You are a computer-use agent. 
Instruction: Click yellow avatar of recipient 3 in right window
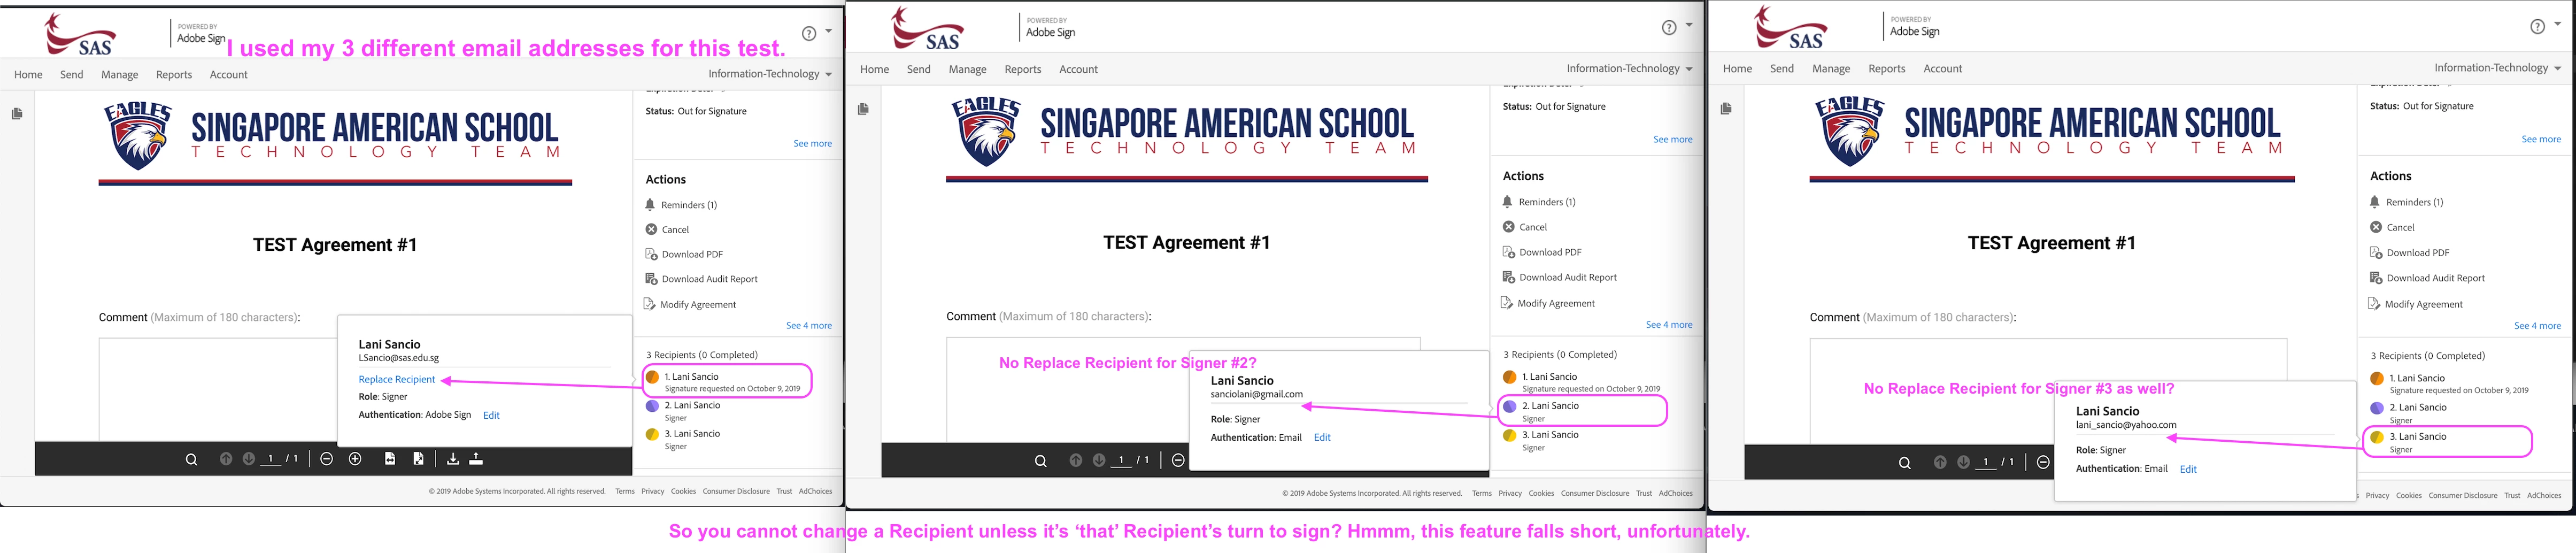pyautogui.click(x=2377, y=437)
